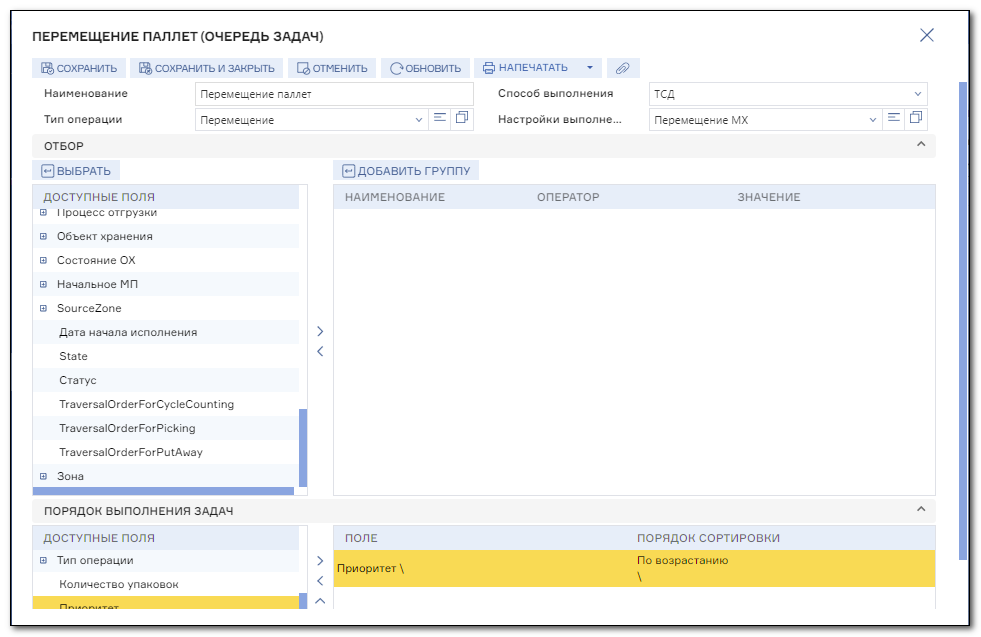Open the Способ выполнения ТСД dropdown
981x637 pixels.
[788, 94]
